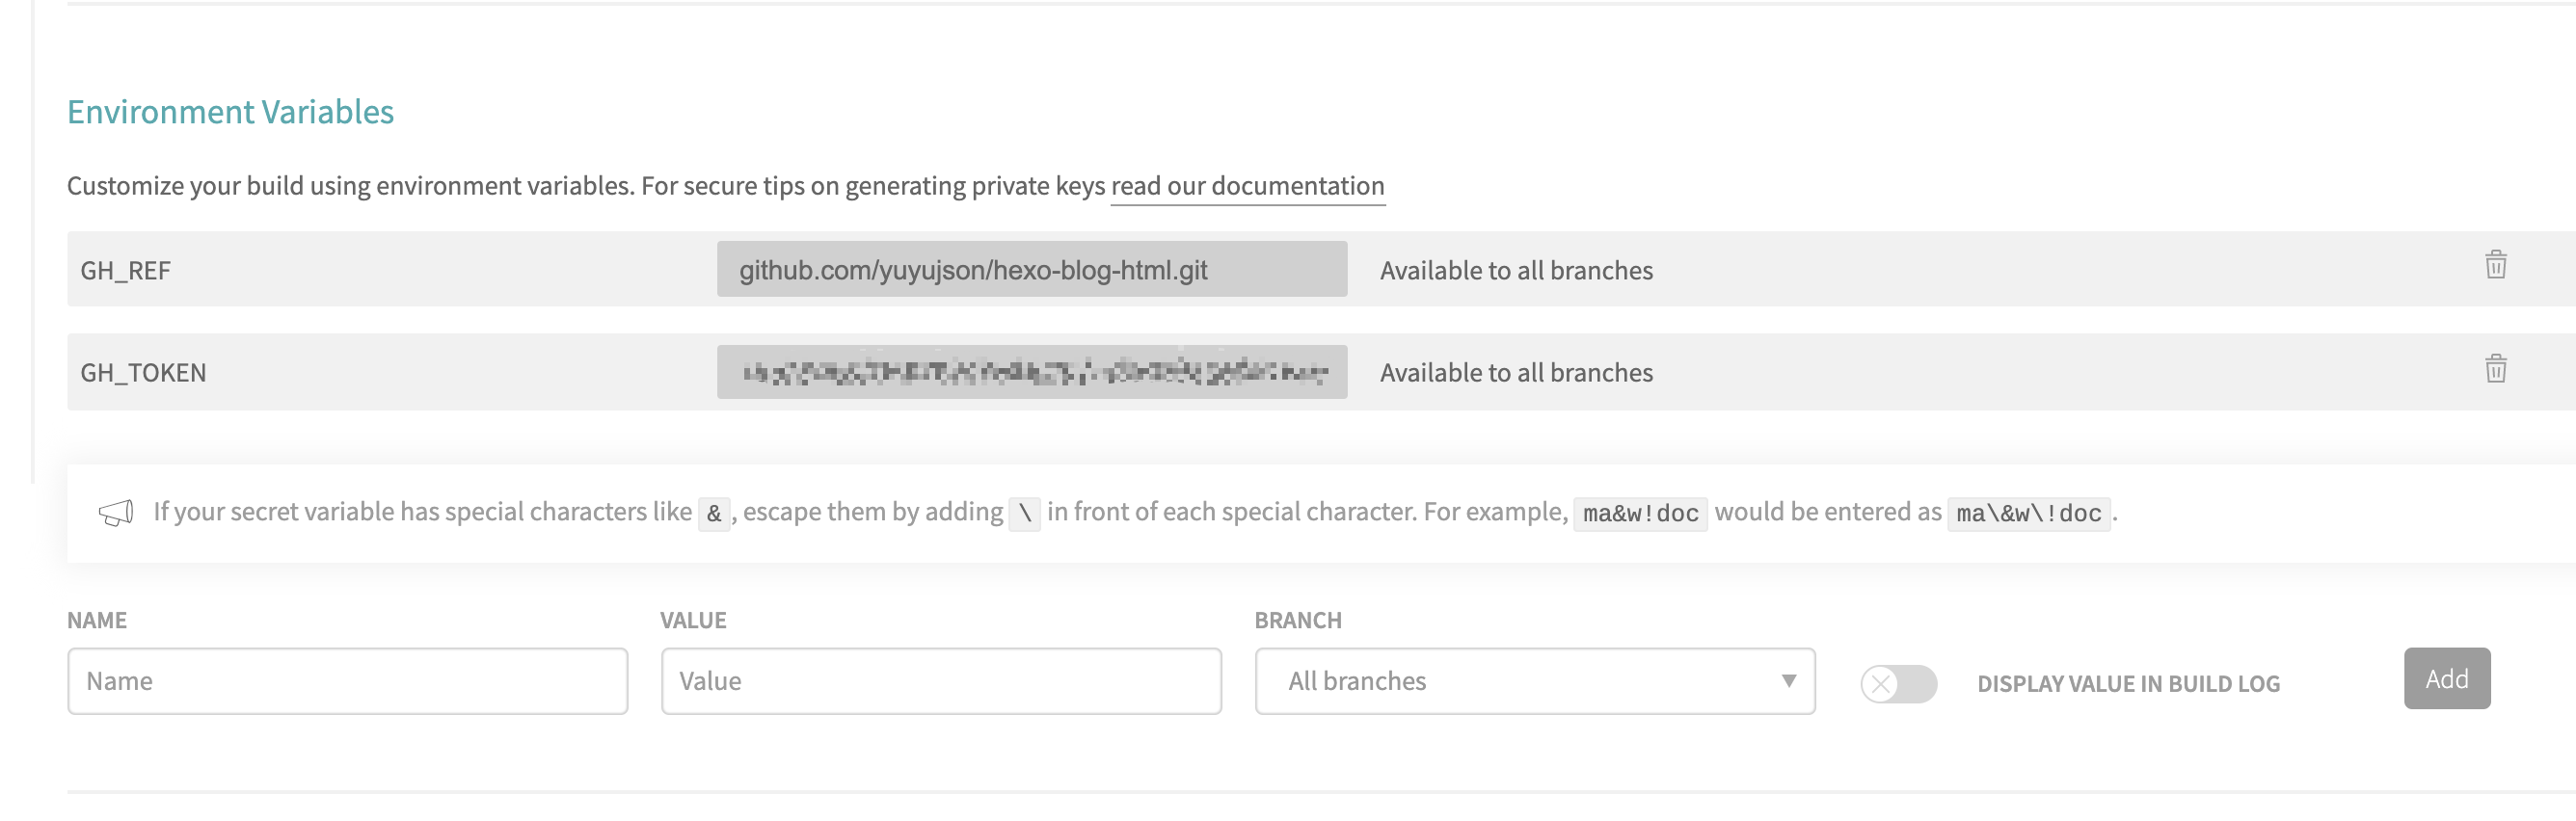The width and height of the screenshot is (2576, 821).
Task: Click the megaphone notice icon
Action: [x=116, y=513]
